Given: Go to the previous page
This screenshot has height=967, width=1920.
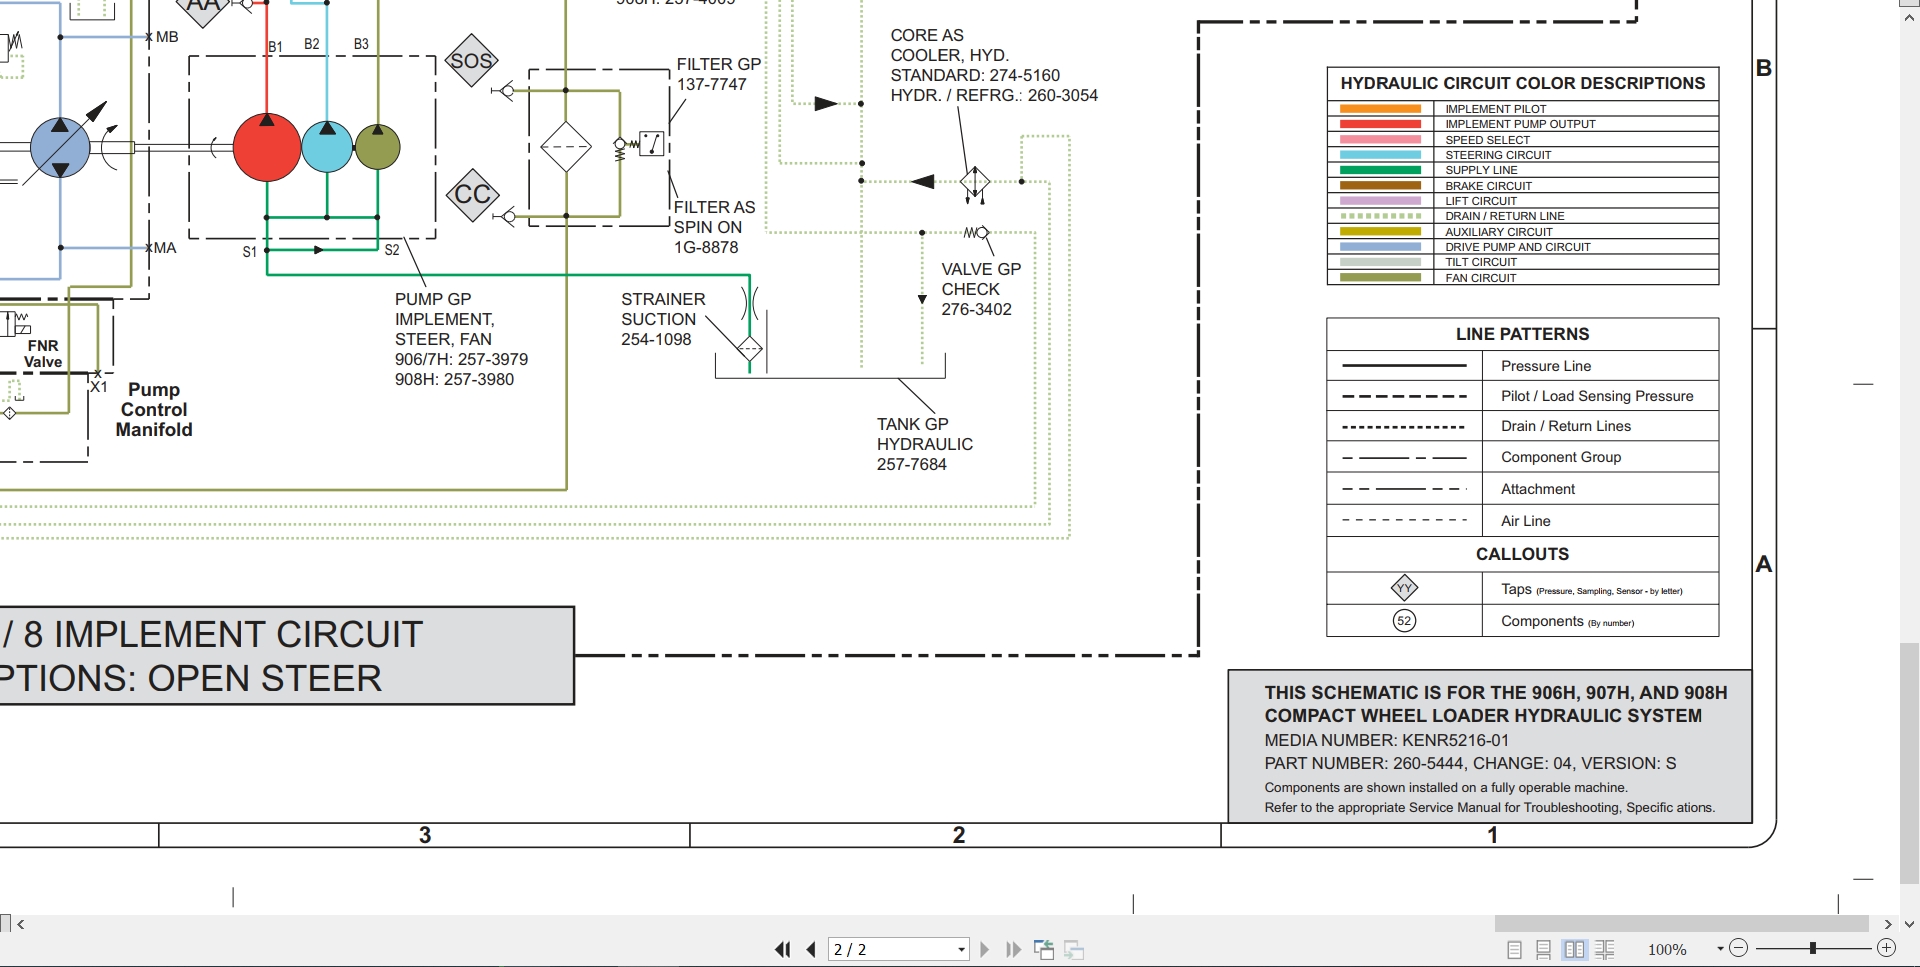Looking at the screenshot, I should (811, 949).
